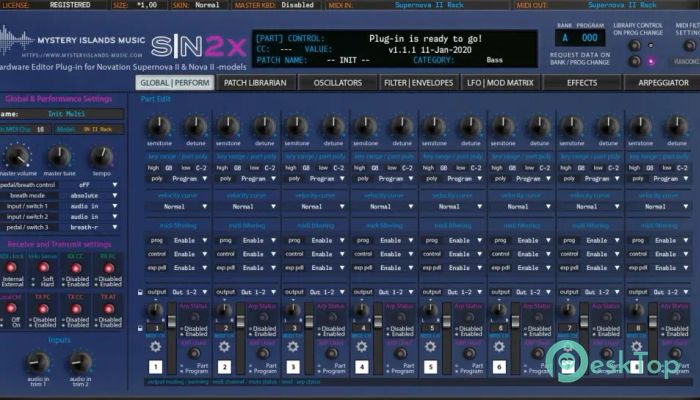Toggle the TX CC red button
Image resolution: width=700 pixels, height=400 pixels.
coord(76,308)
